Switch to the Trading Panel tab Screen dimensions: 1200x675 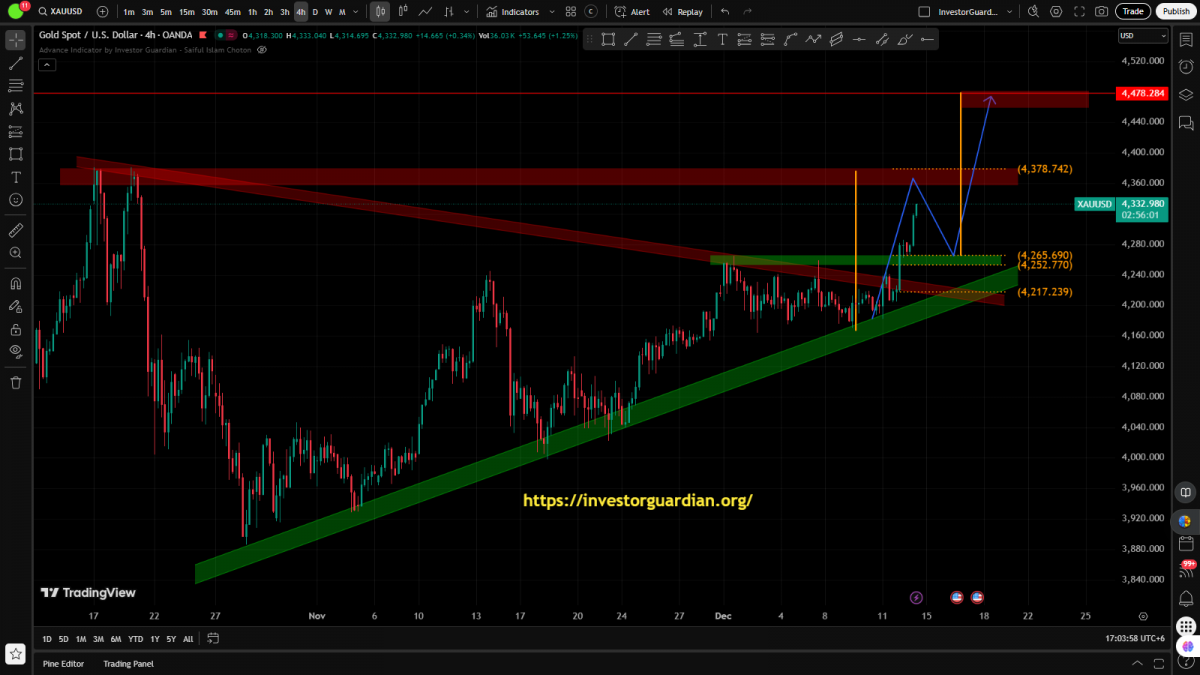[128, 663]
